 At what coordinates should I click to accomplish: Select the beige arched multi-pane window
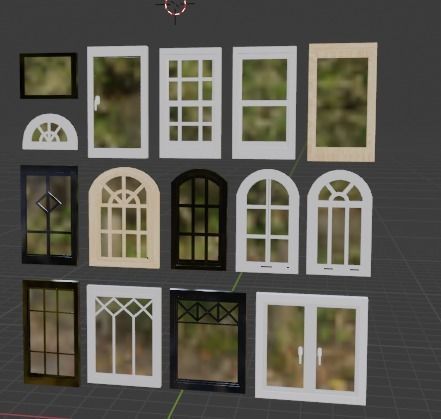[x=124, y=218]
